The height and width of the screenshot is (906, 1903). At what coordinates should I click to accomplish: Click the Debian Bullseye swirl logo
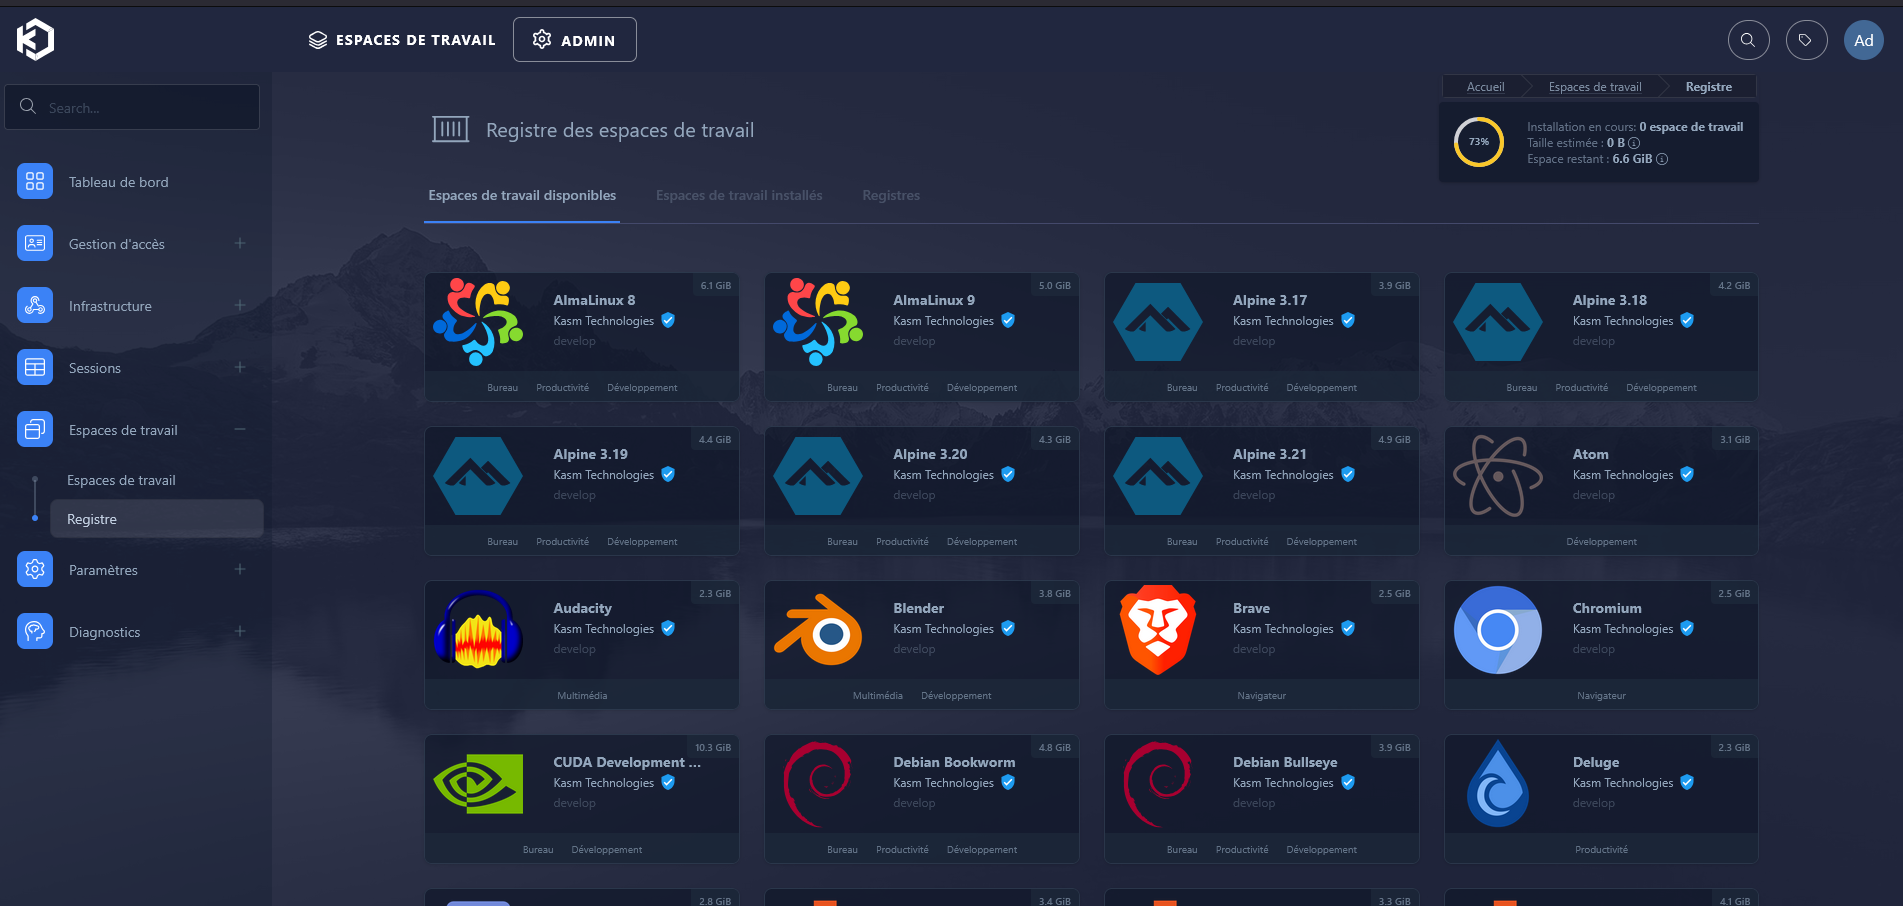pos(1158,784)
